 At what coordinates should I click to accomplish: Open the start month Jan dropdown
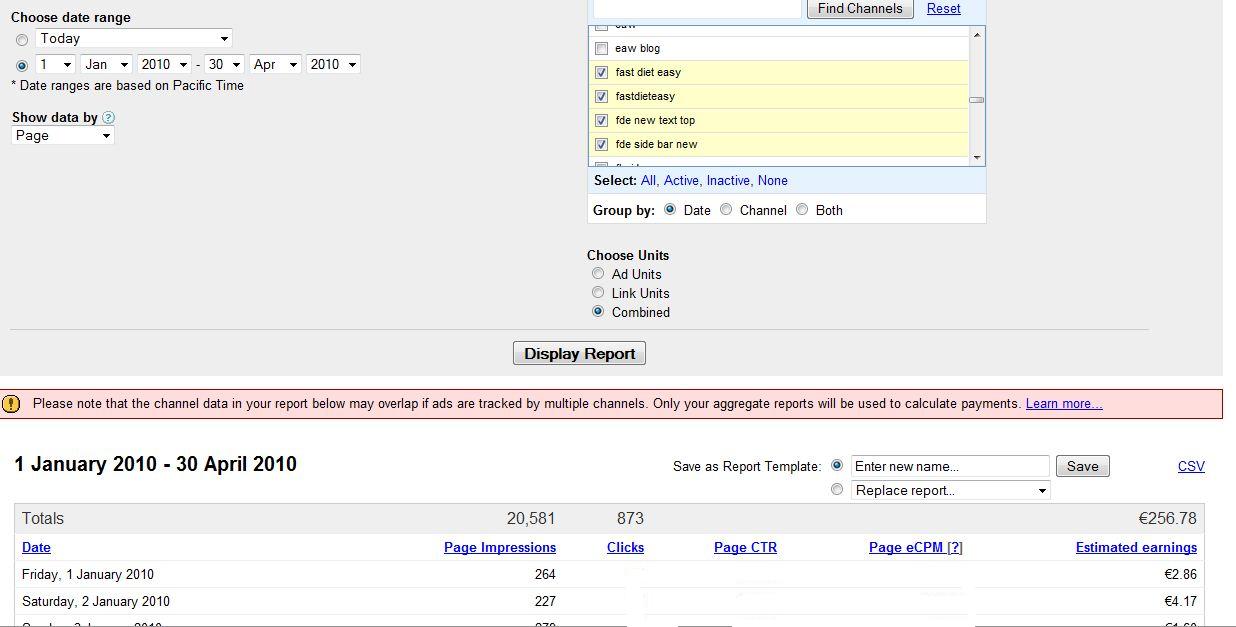pyautogui.click(x=107, y=64)
